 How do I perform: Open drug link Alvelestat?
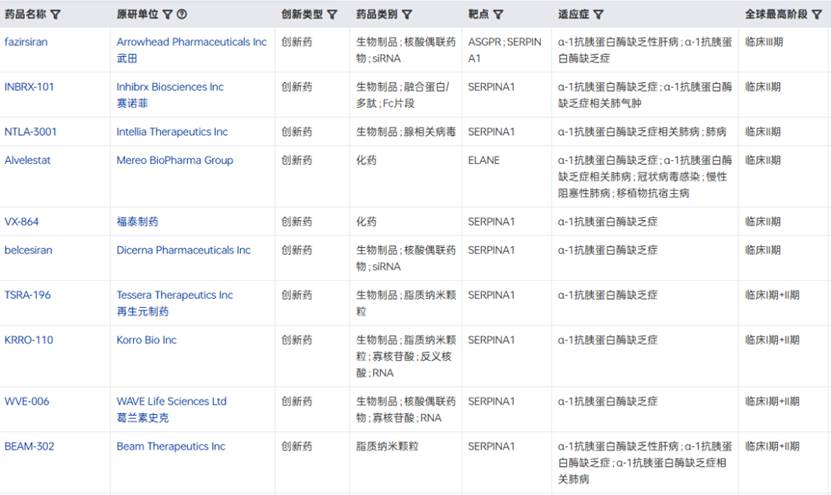tap(28, 160)
